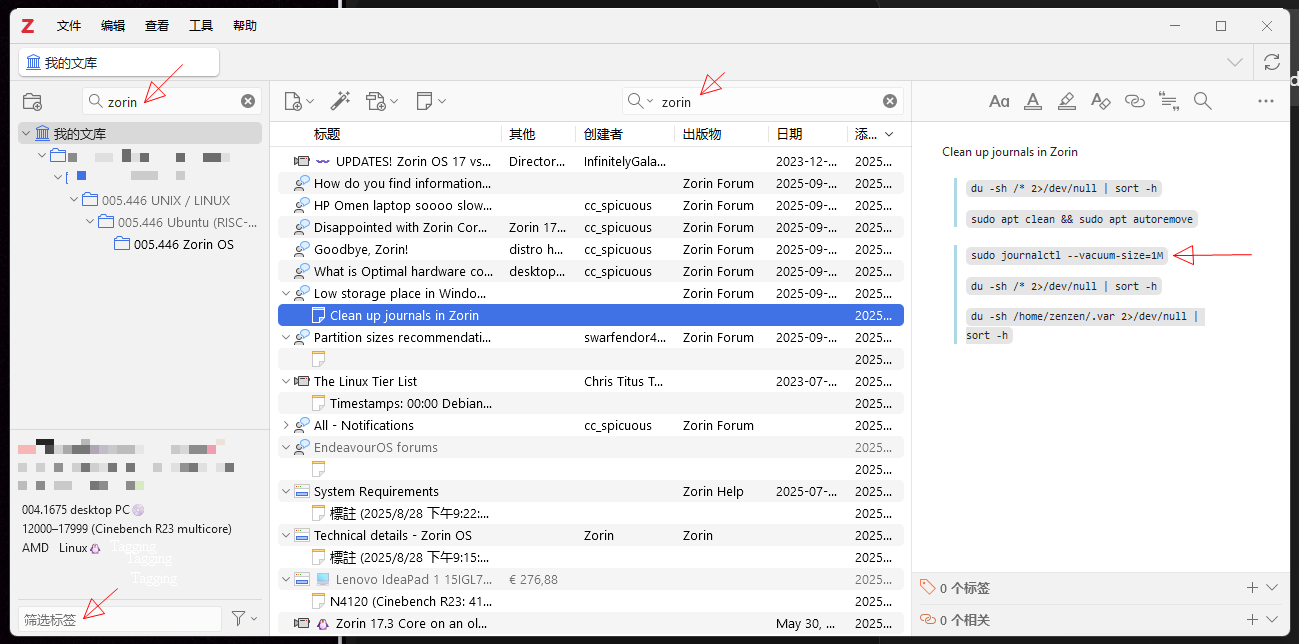Image resolution: width=1299 pixels, height=644 pixels.
Task: Click the insert link icon in note editor
Action: click(x=1134, y=101)
